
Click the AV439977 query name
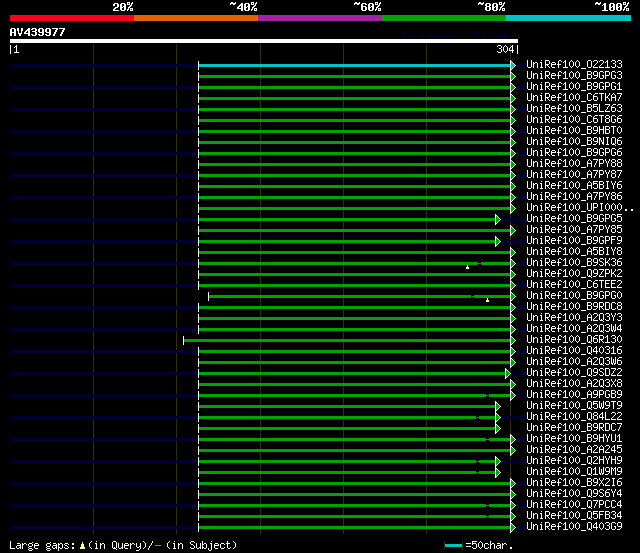(x=38, y=32)
